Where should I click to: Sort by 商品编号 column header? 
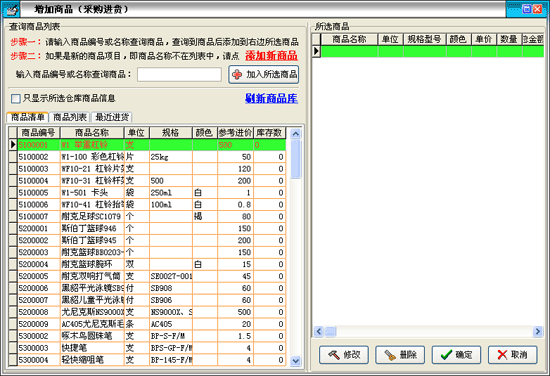[x=38, y=133]
